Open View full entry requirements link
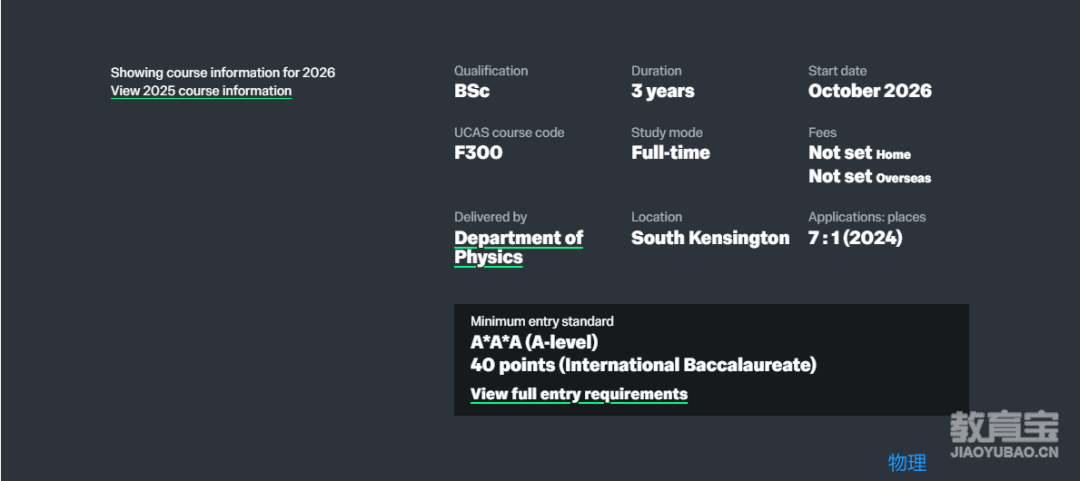This screenshot has width=1080, height=481. pos(579,394)
